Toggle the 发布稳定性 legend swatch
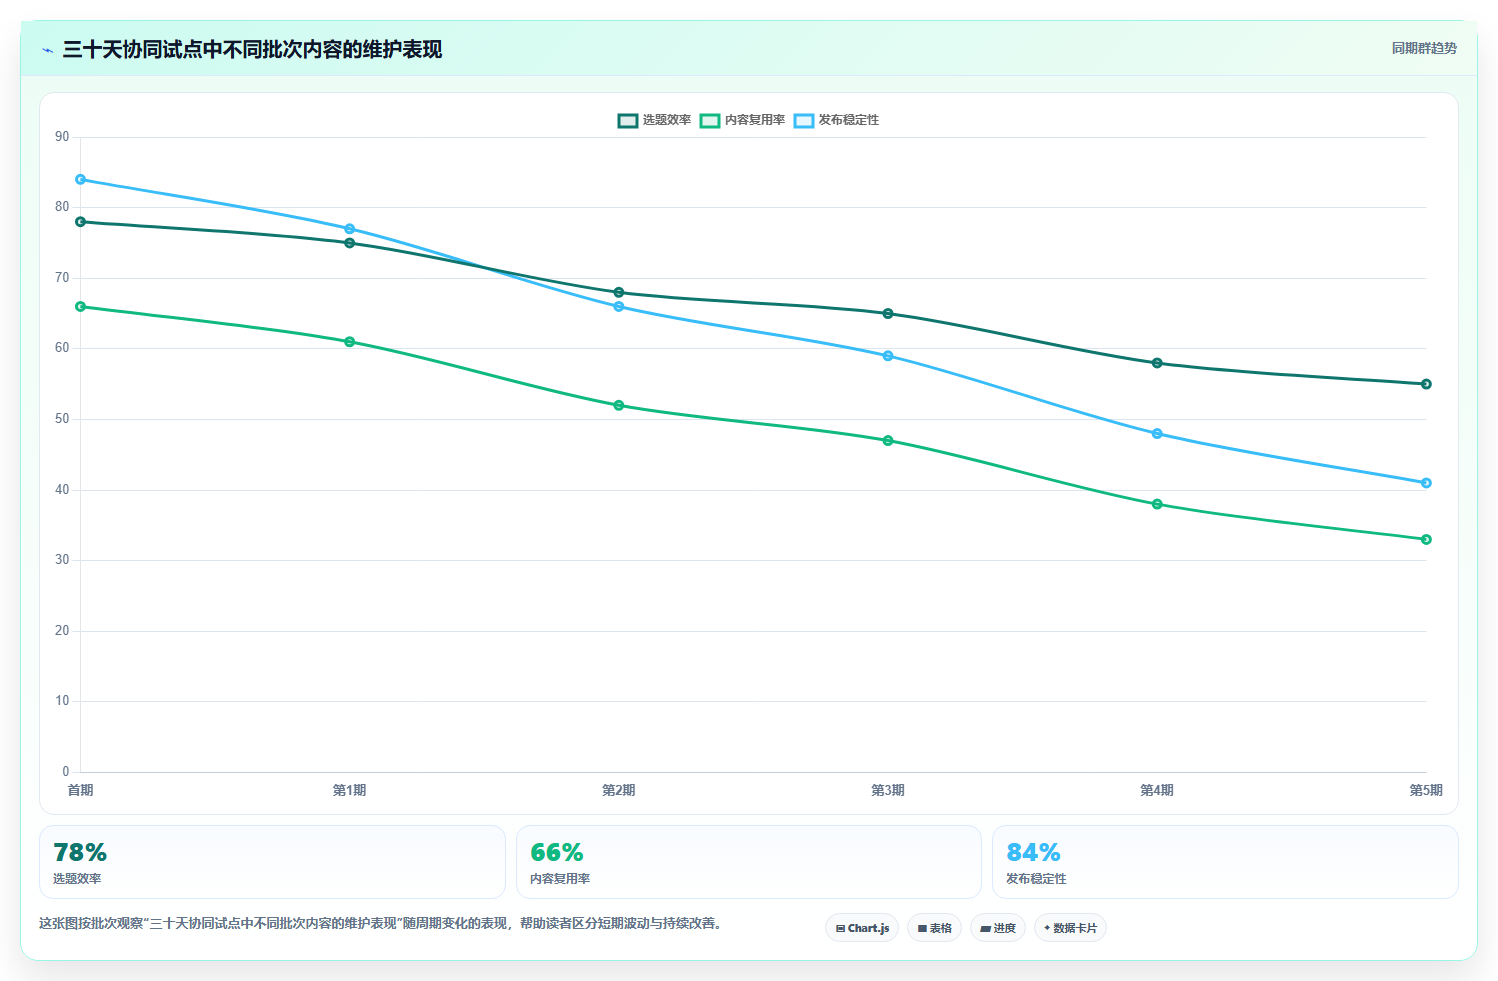1498x981 pixels. [x=804, y=120]
